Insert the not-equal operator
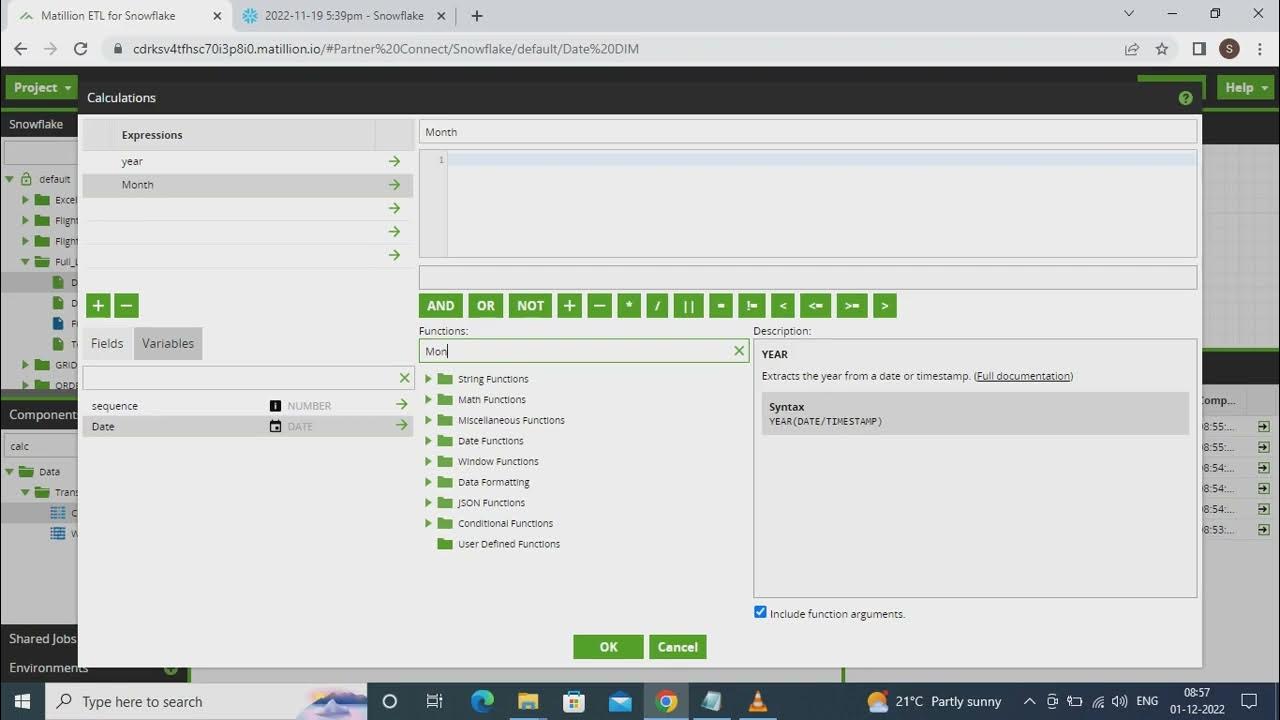 (x=751, y=306)
